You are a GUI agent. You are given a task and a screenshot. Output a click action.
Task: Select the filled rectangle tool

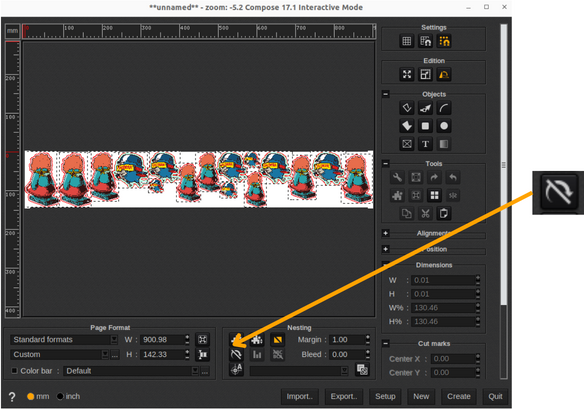click(425, 126)
